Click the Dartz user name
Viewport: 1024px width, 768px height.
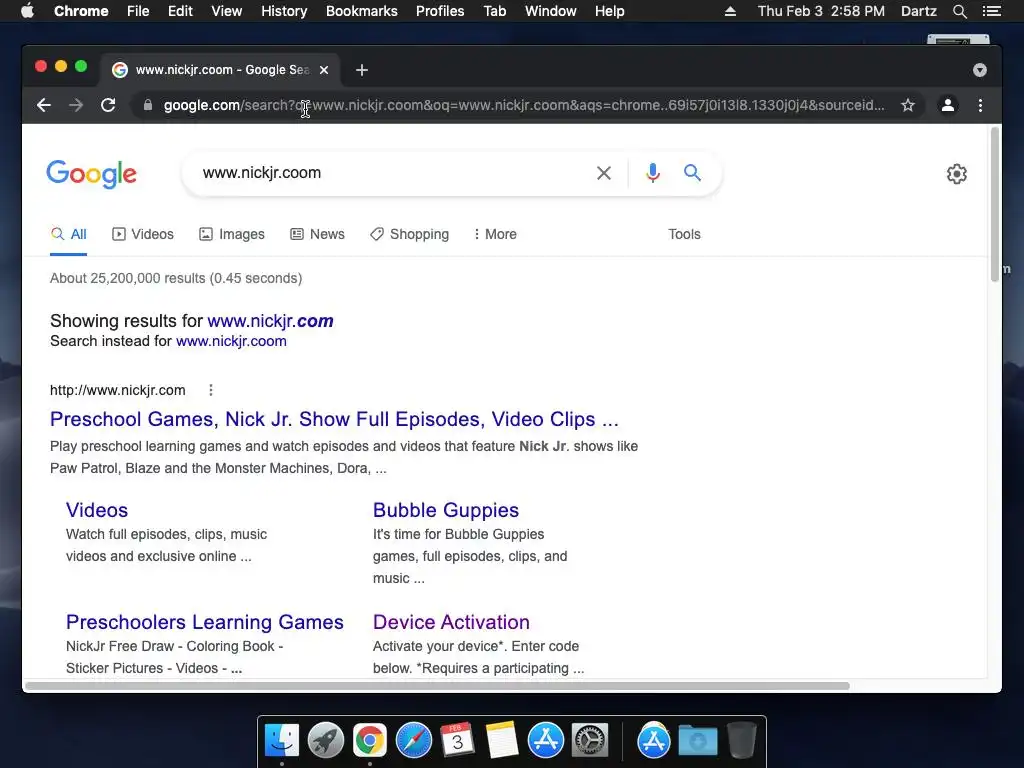(918, 11)
